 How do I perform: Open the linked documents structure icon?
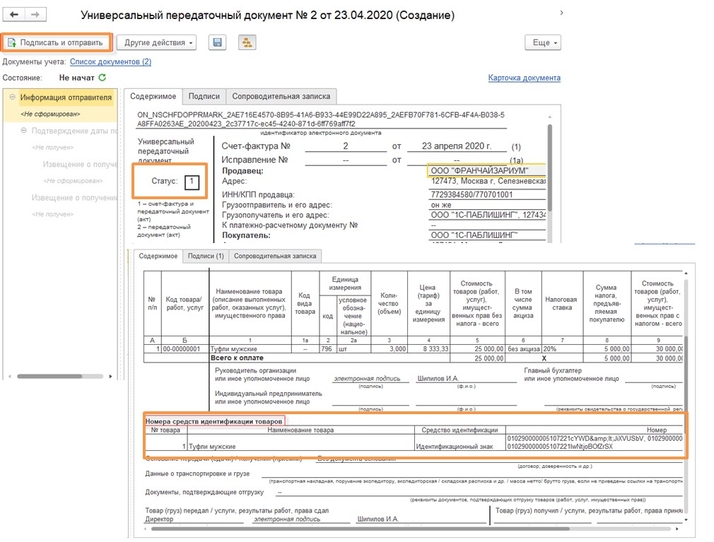coord(243,43)
